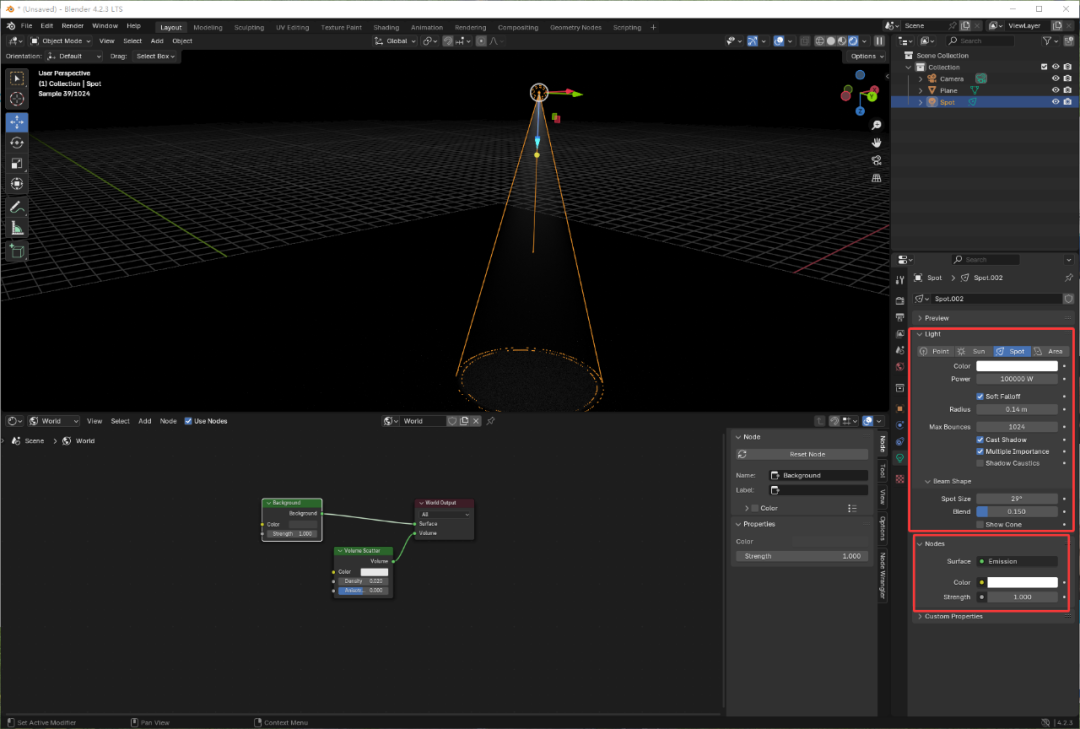Toggle Cast Shadow checkbox
This screenshot has height=729, width=1080.
click(x=979, y=440)
